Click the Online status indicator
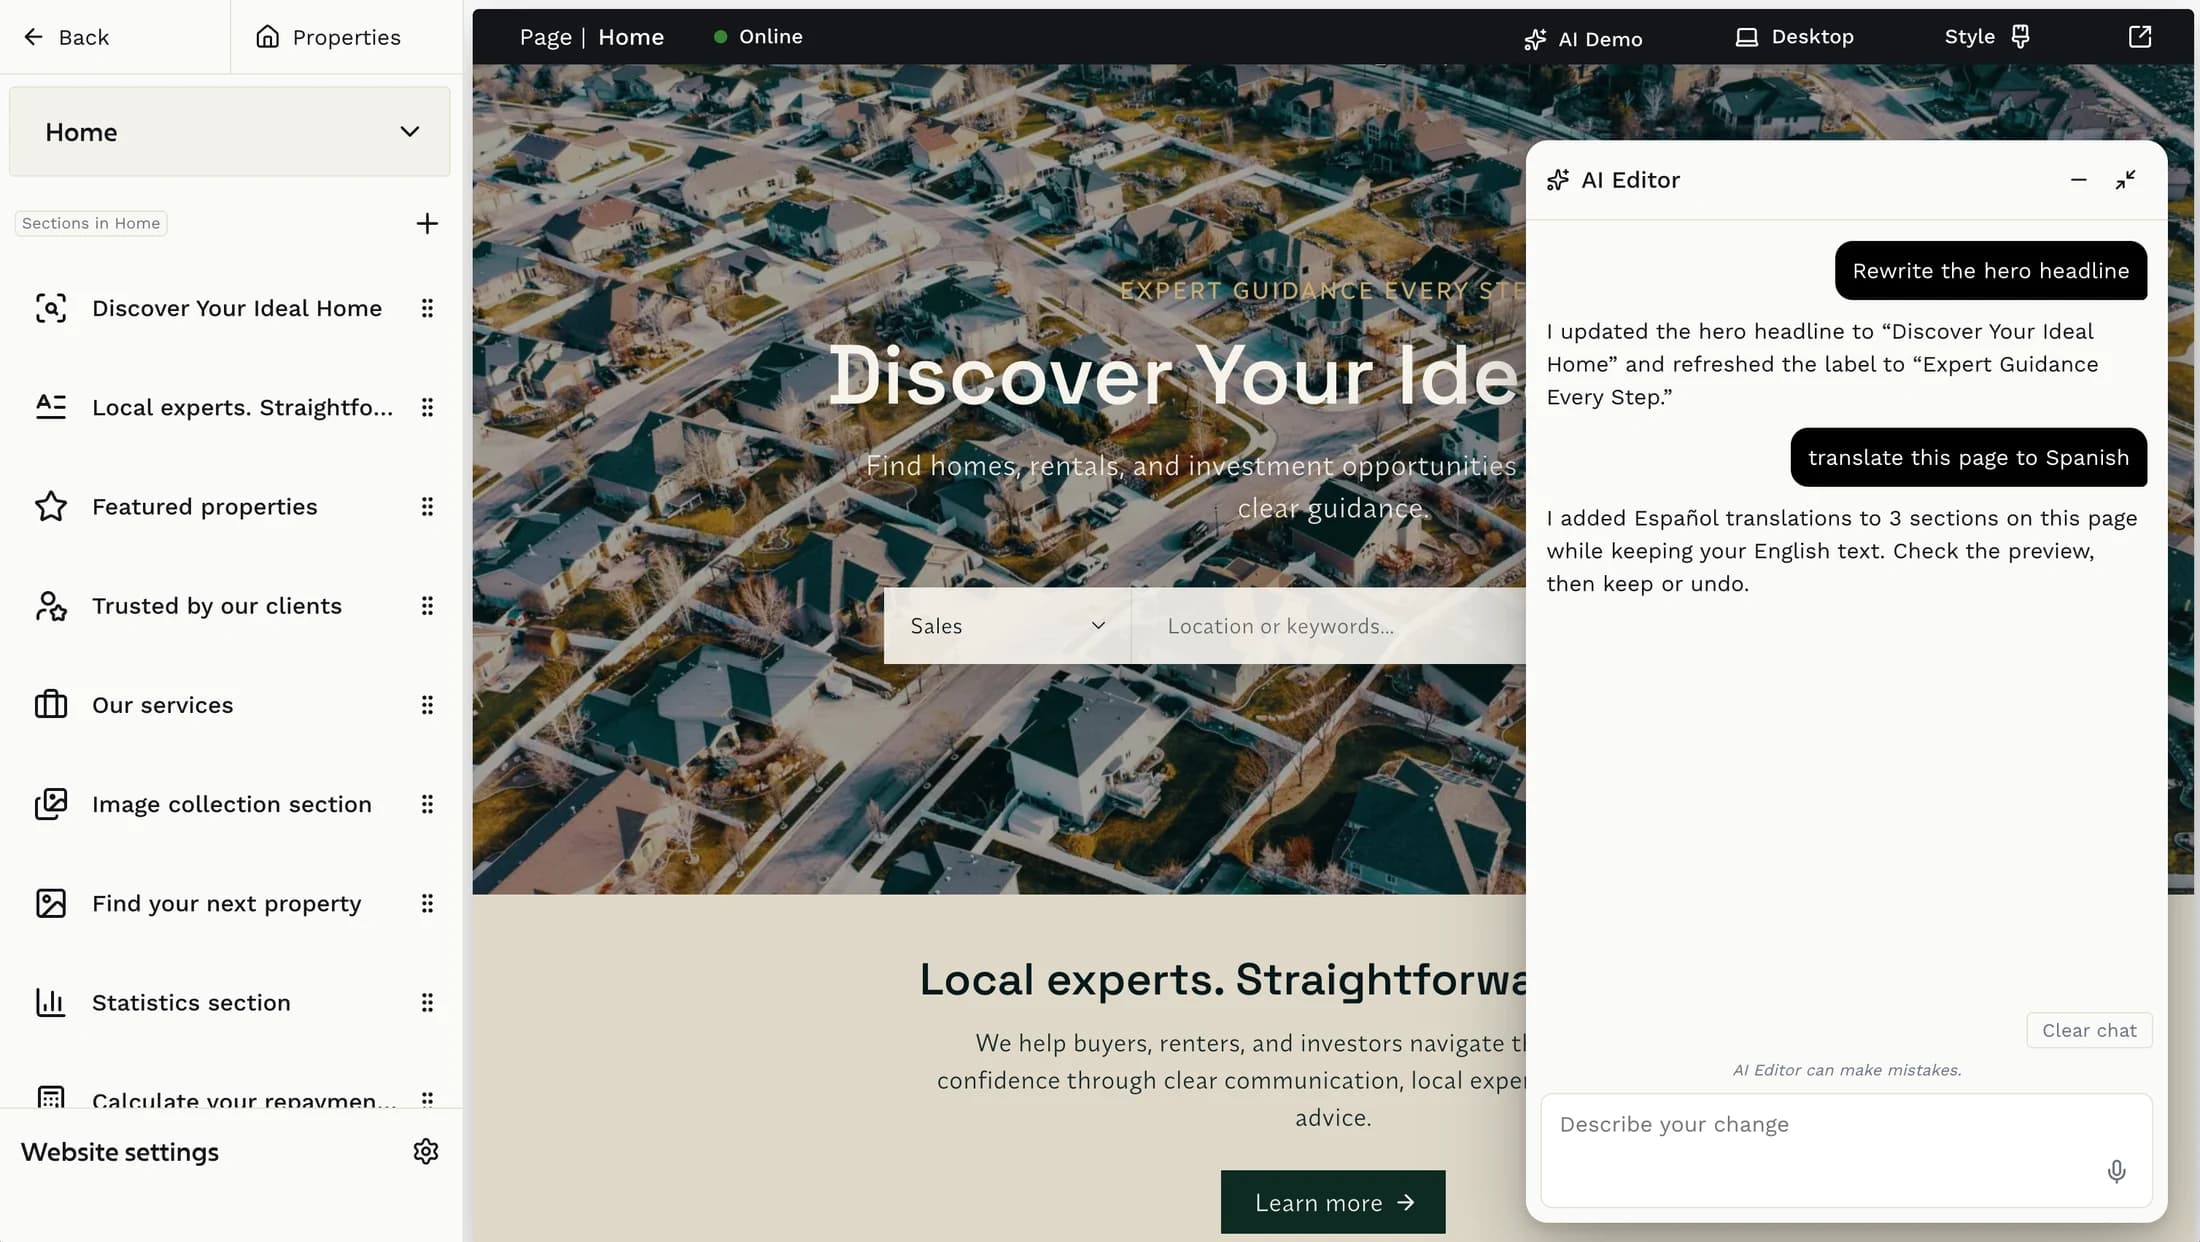2200x1242 pixels. point(758,37)
